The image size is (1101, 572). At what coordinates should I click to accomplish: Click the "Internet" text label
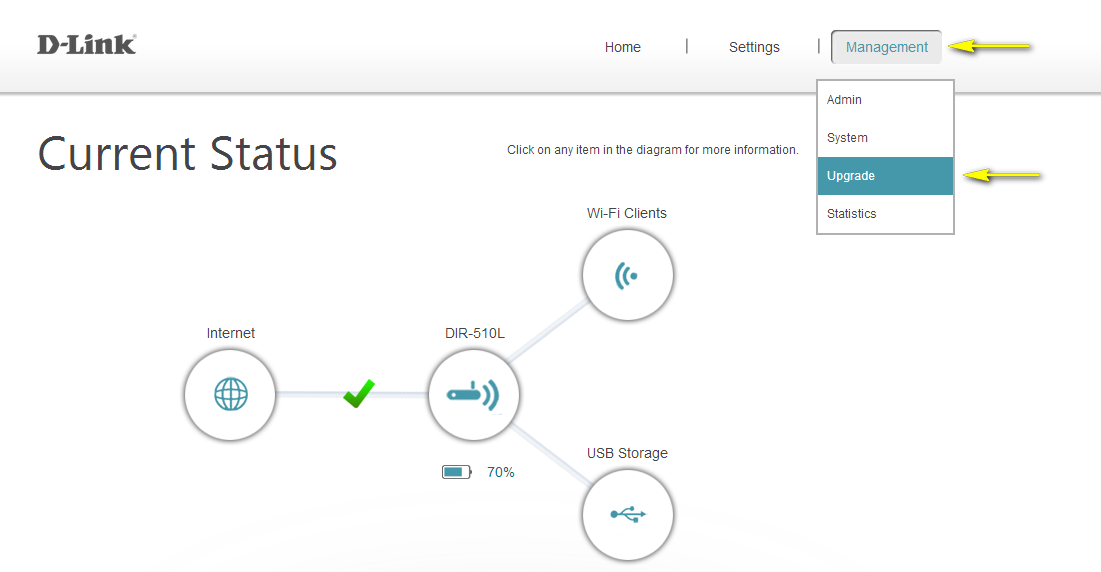pos(230,333)
